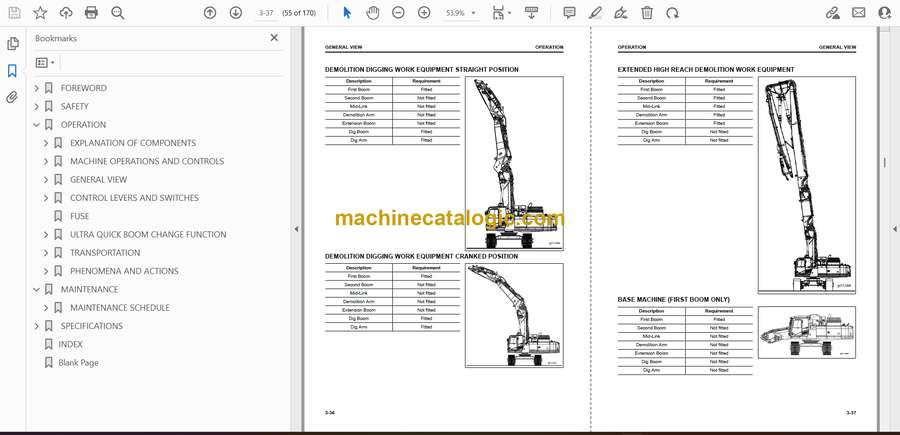Image resolution: width=900 pixels, height=435 pixels.
Task: Bookmark this document with star icon
Action: (x=40, y=13)
